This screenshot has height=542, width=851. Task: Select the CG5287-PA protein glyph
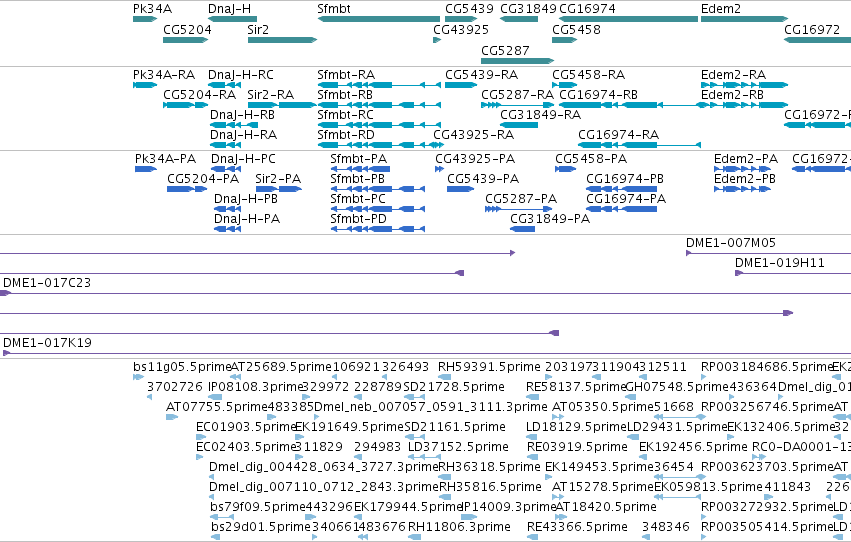point(519,209)
